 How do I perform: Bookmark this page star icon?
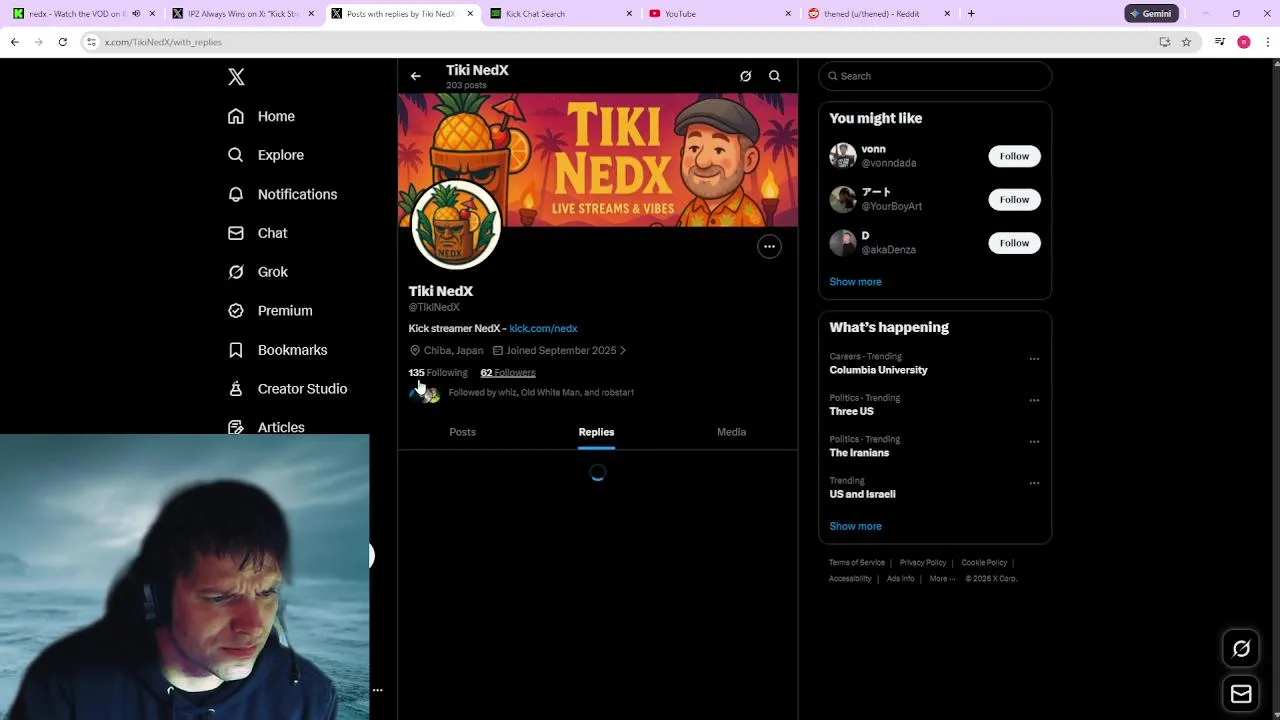point(1186,42)
